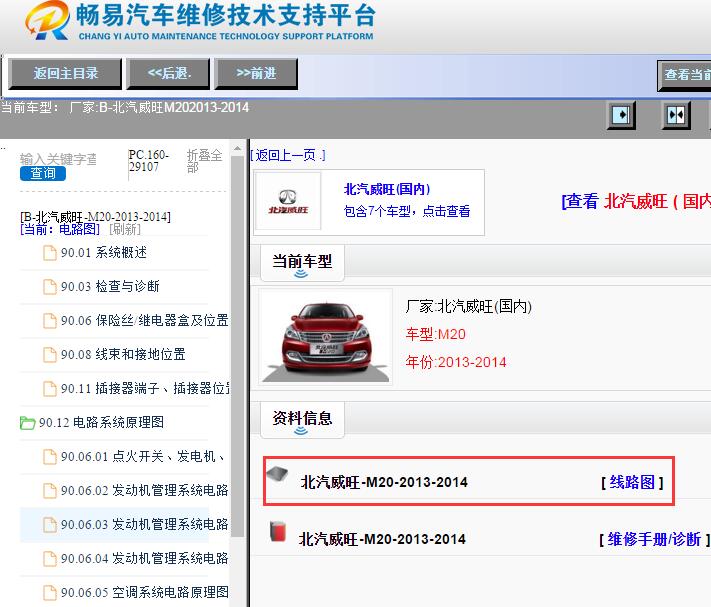The width and height of the screenshot is (711, 607).
Task: Click the blue 查询 search button
Action: [x=43, y=173]
